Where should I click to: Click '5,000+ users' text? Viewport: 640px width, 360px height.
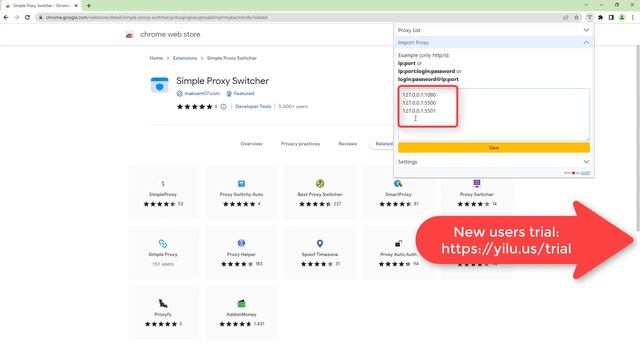pos(293,107)
